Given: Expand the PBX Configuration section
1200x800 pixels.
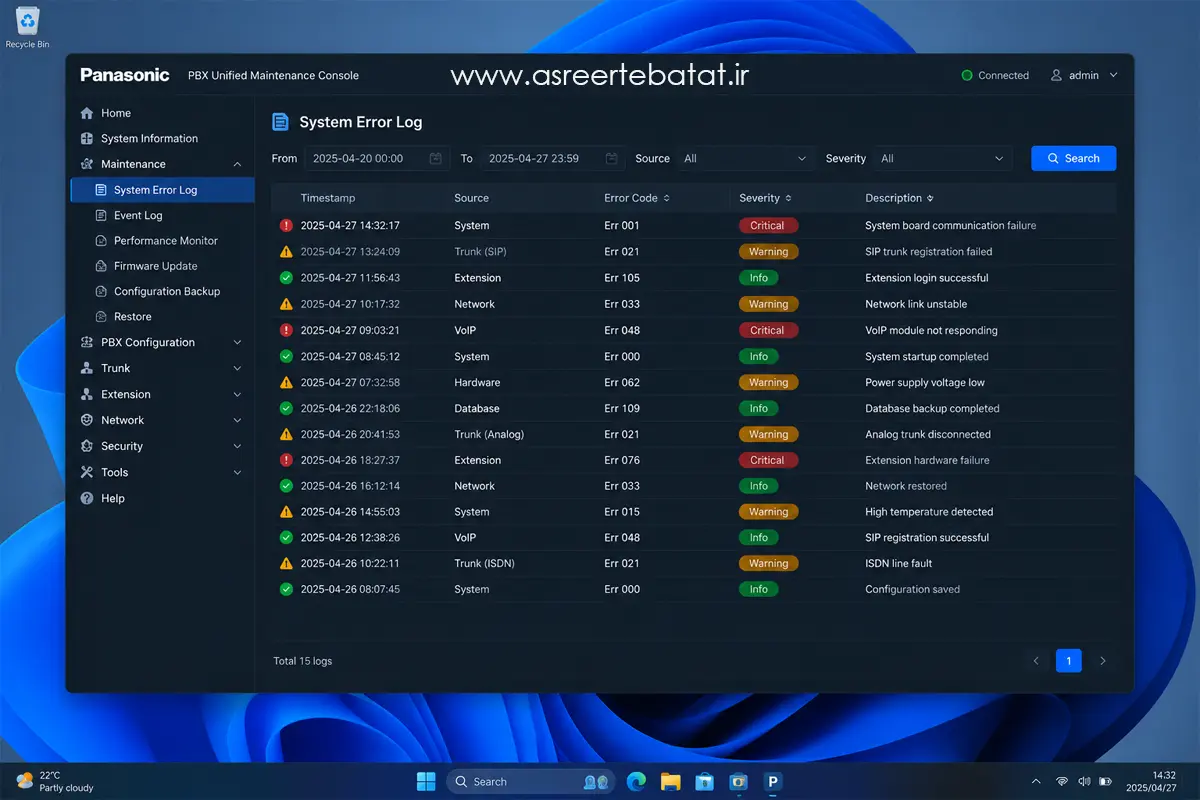Looking at the screenshot, I should 237,342.
